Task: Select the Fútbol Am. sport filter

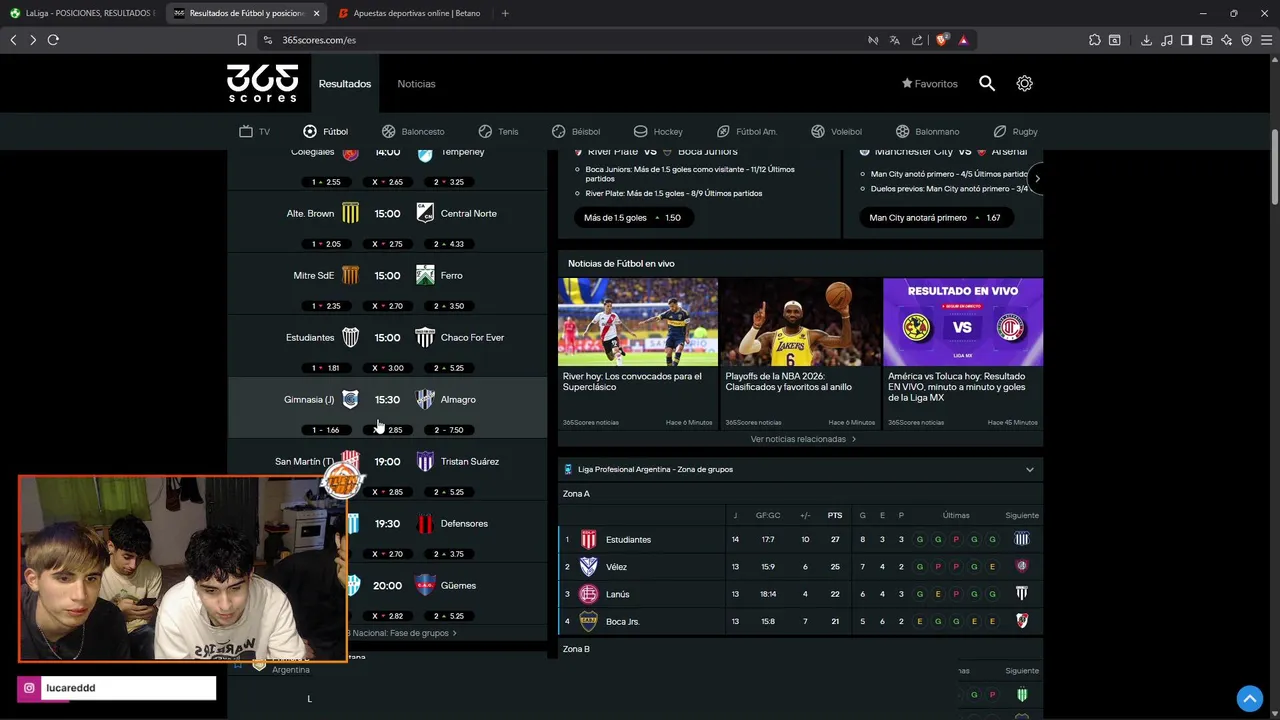Action: tap(747, 131)
